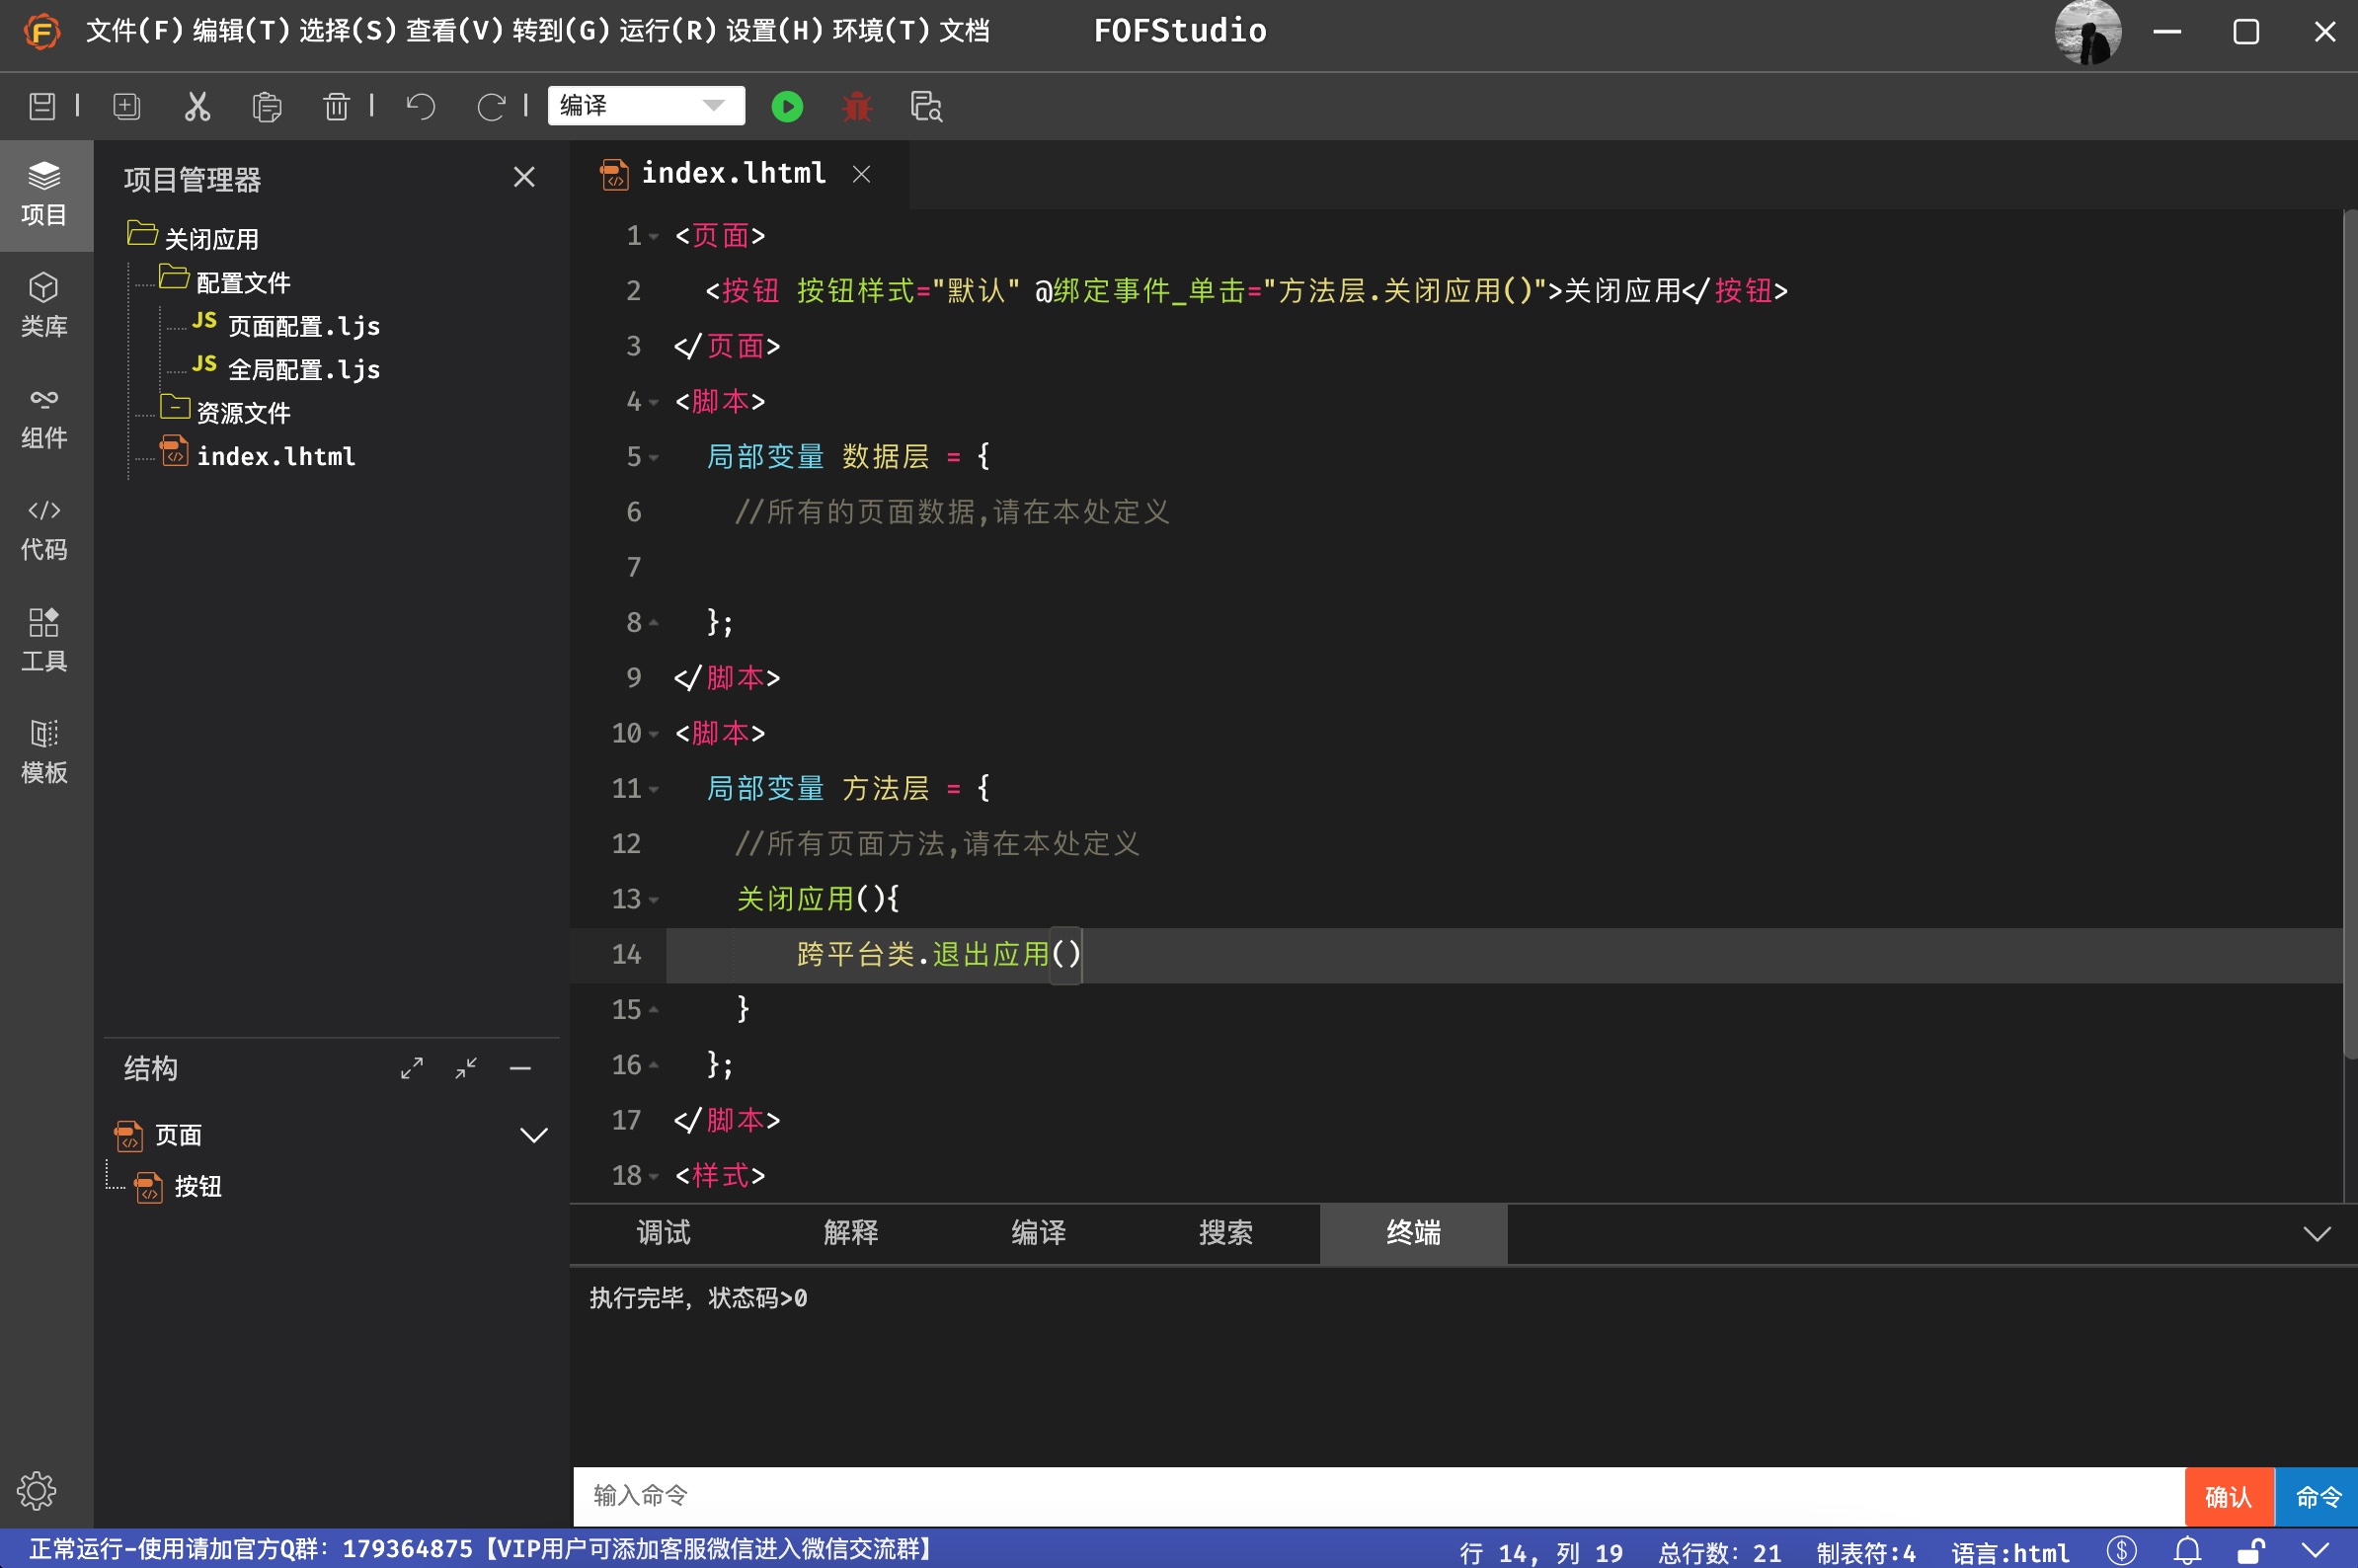Click the preview search document icon
Image resolution: width=2358 pixels, height=1568 pixels.
(927, 106)
